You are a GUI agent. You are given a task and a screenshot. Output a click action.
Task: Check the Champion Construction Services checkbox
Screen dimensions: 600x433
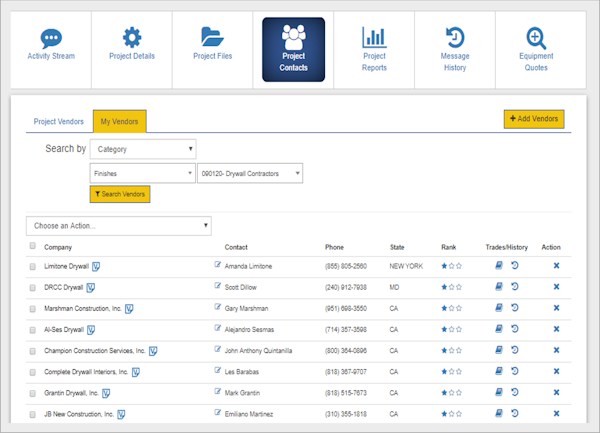click(33, 351)
